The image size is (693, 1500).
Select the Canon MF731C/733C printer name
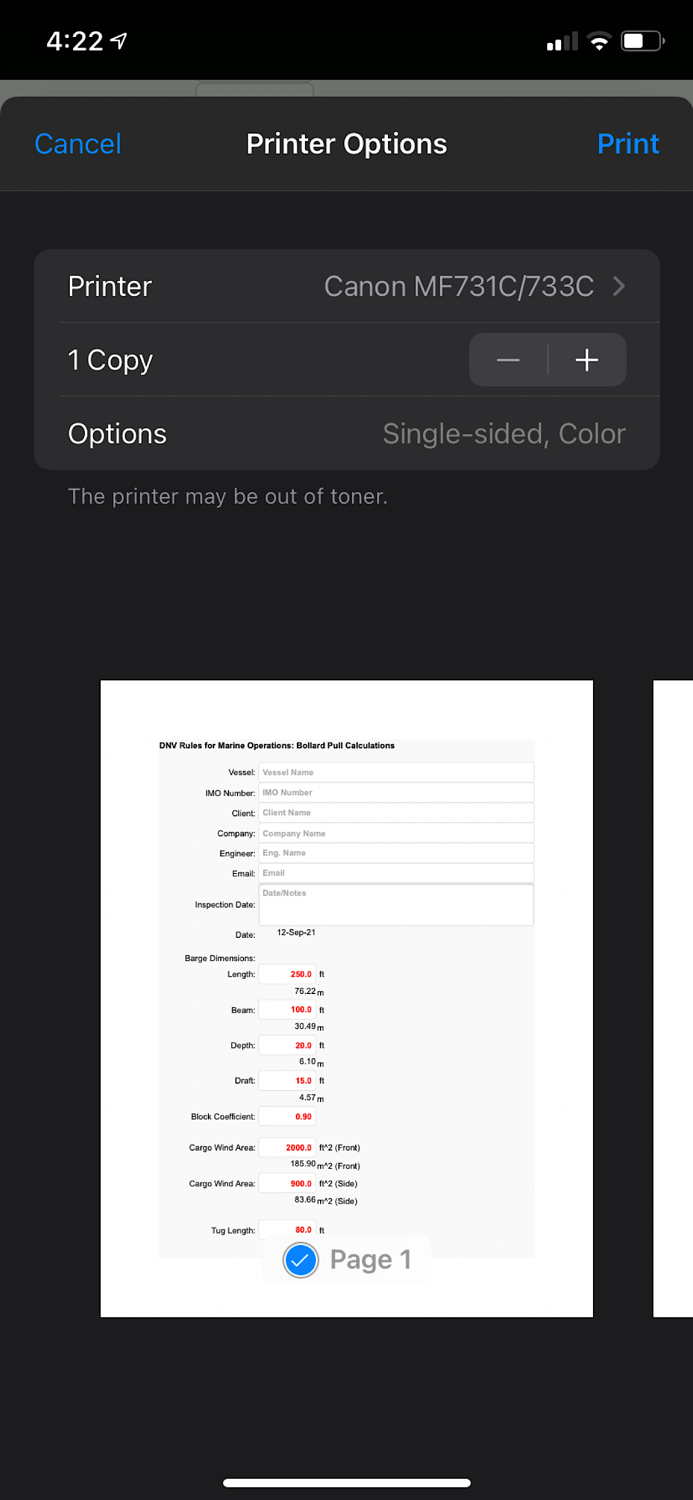[x=458, y=287]
